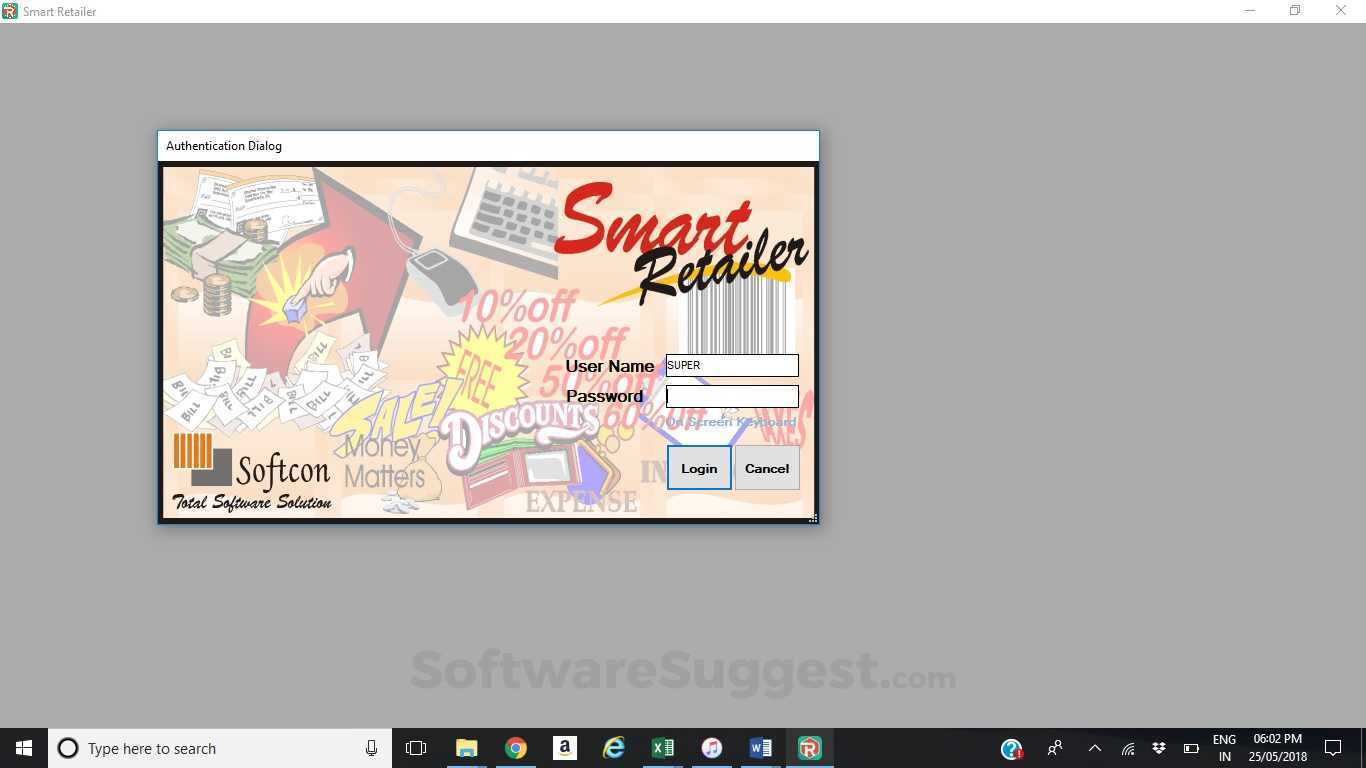Open the ENG IN language switcher
The height and width of the screenshot is (768, 1366).
1224,748
